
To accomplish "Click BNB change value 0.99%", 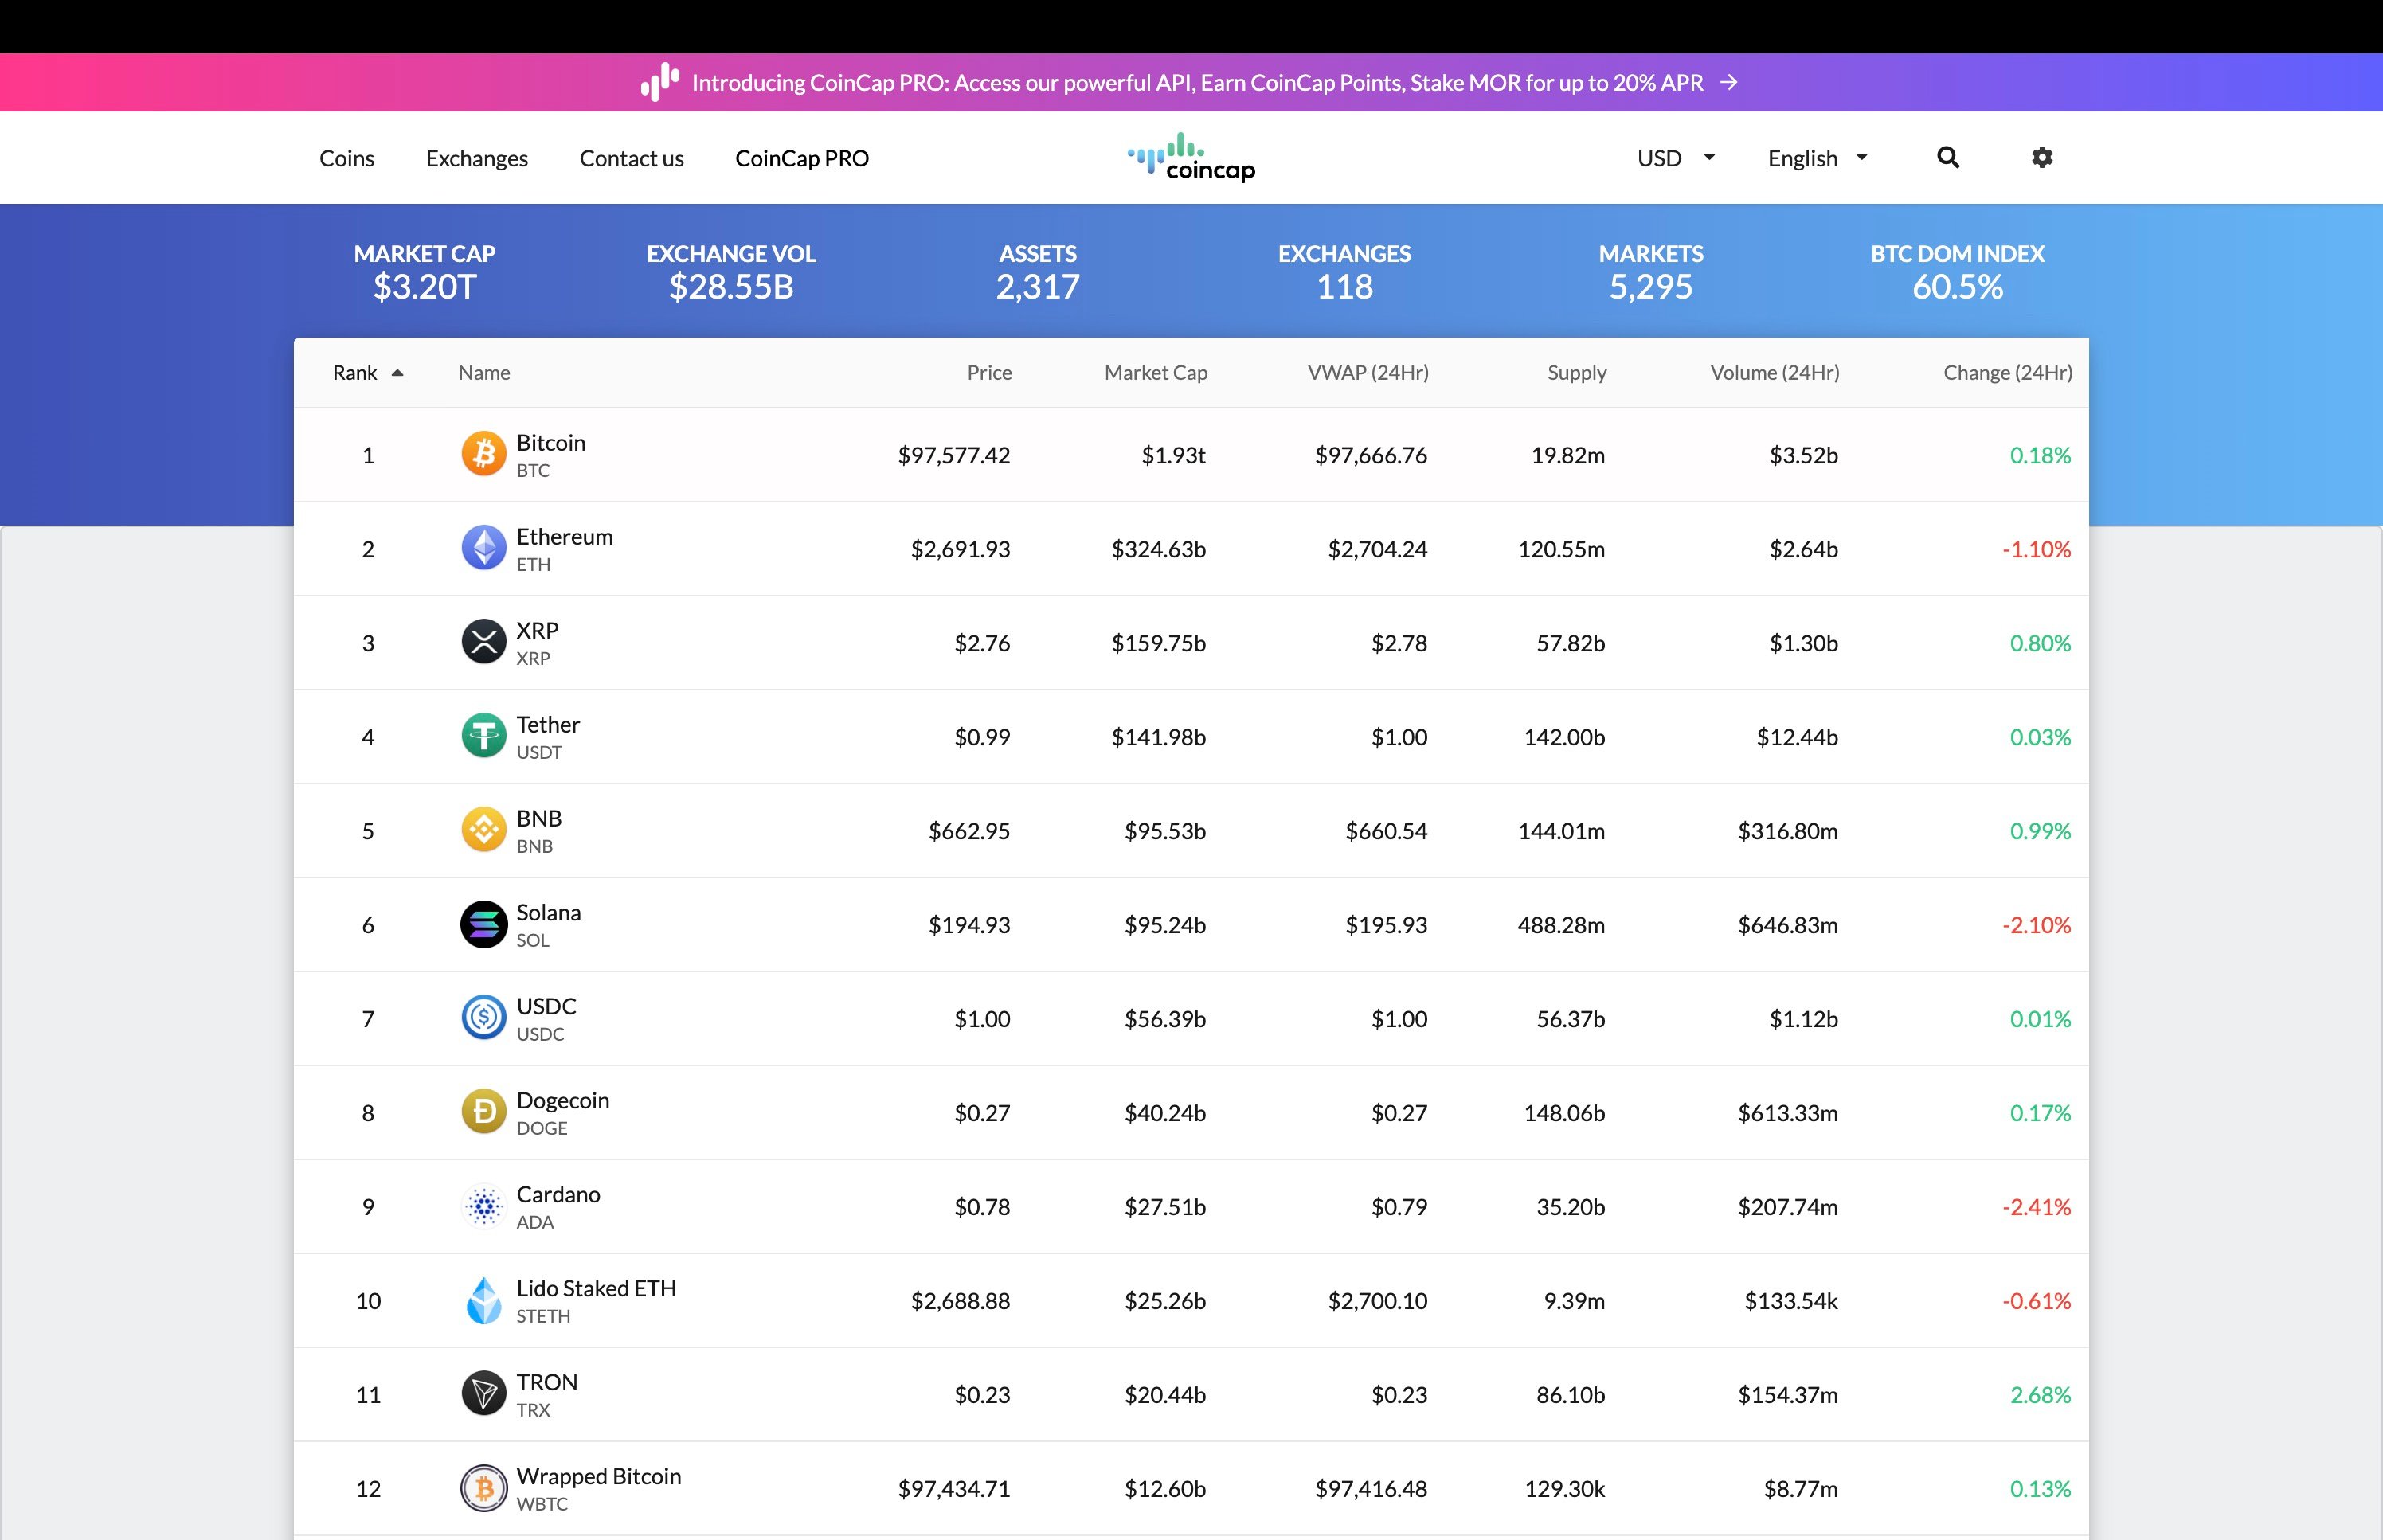I will [2040, 831].
